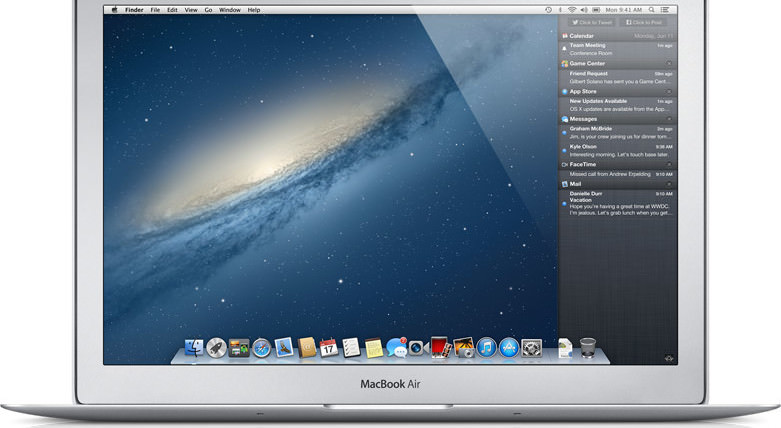Open the File menu
Viewport: 781px width, 428px height.
[155, 9]
